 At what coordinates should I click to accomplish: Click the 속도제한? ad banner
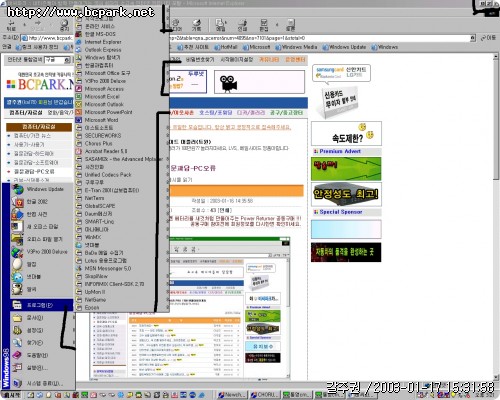(346, 134)
